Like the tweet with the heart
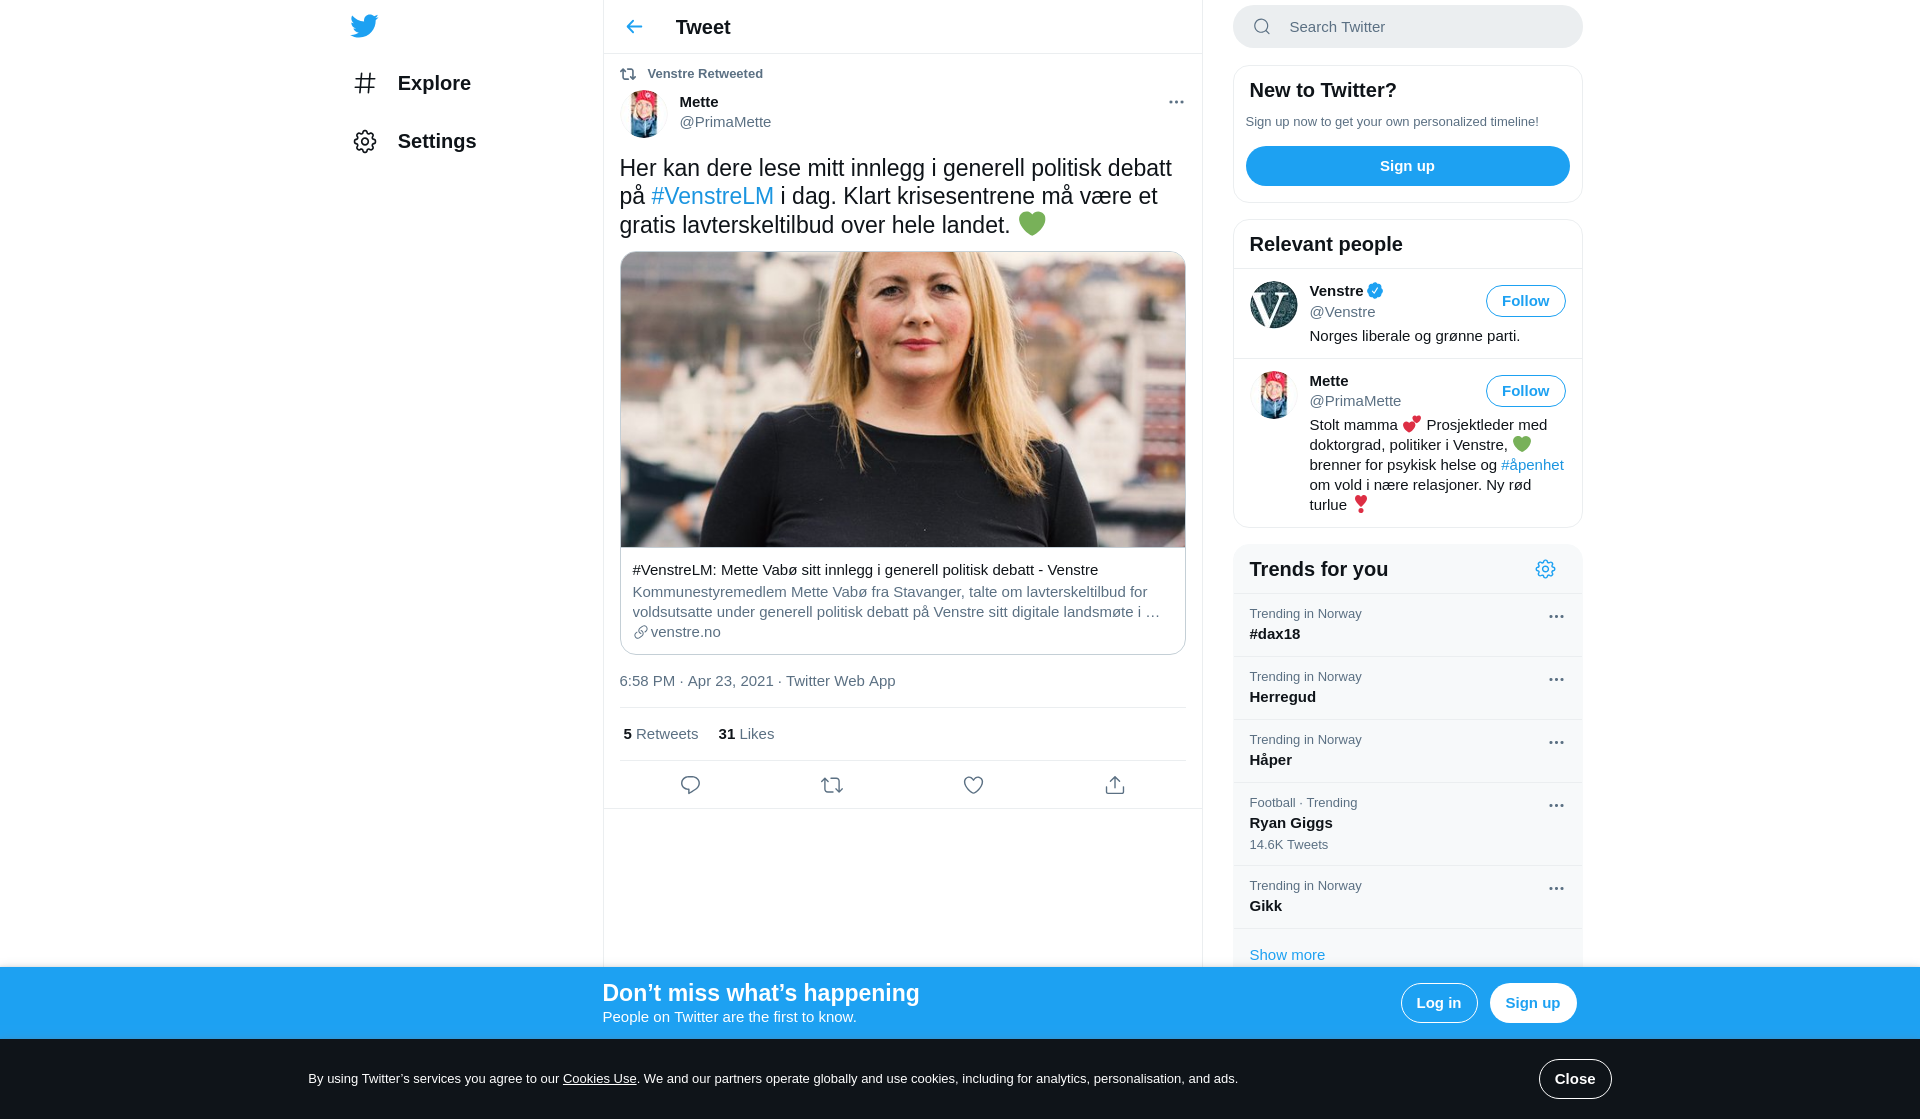The image size is (1920, 1119). click(973, 785)
